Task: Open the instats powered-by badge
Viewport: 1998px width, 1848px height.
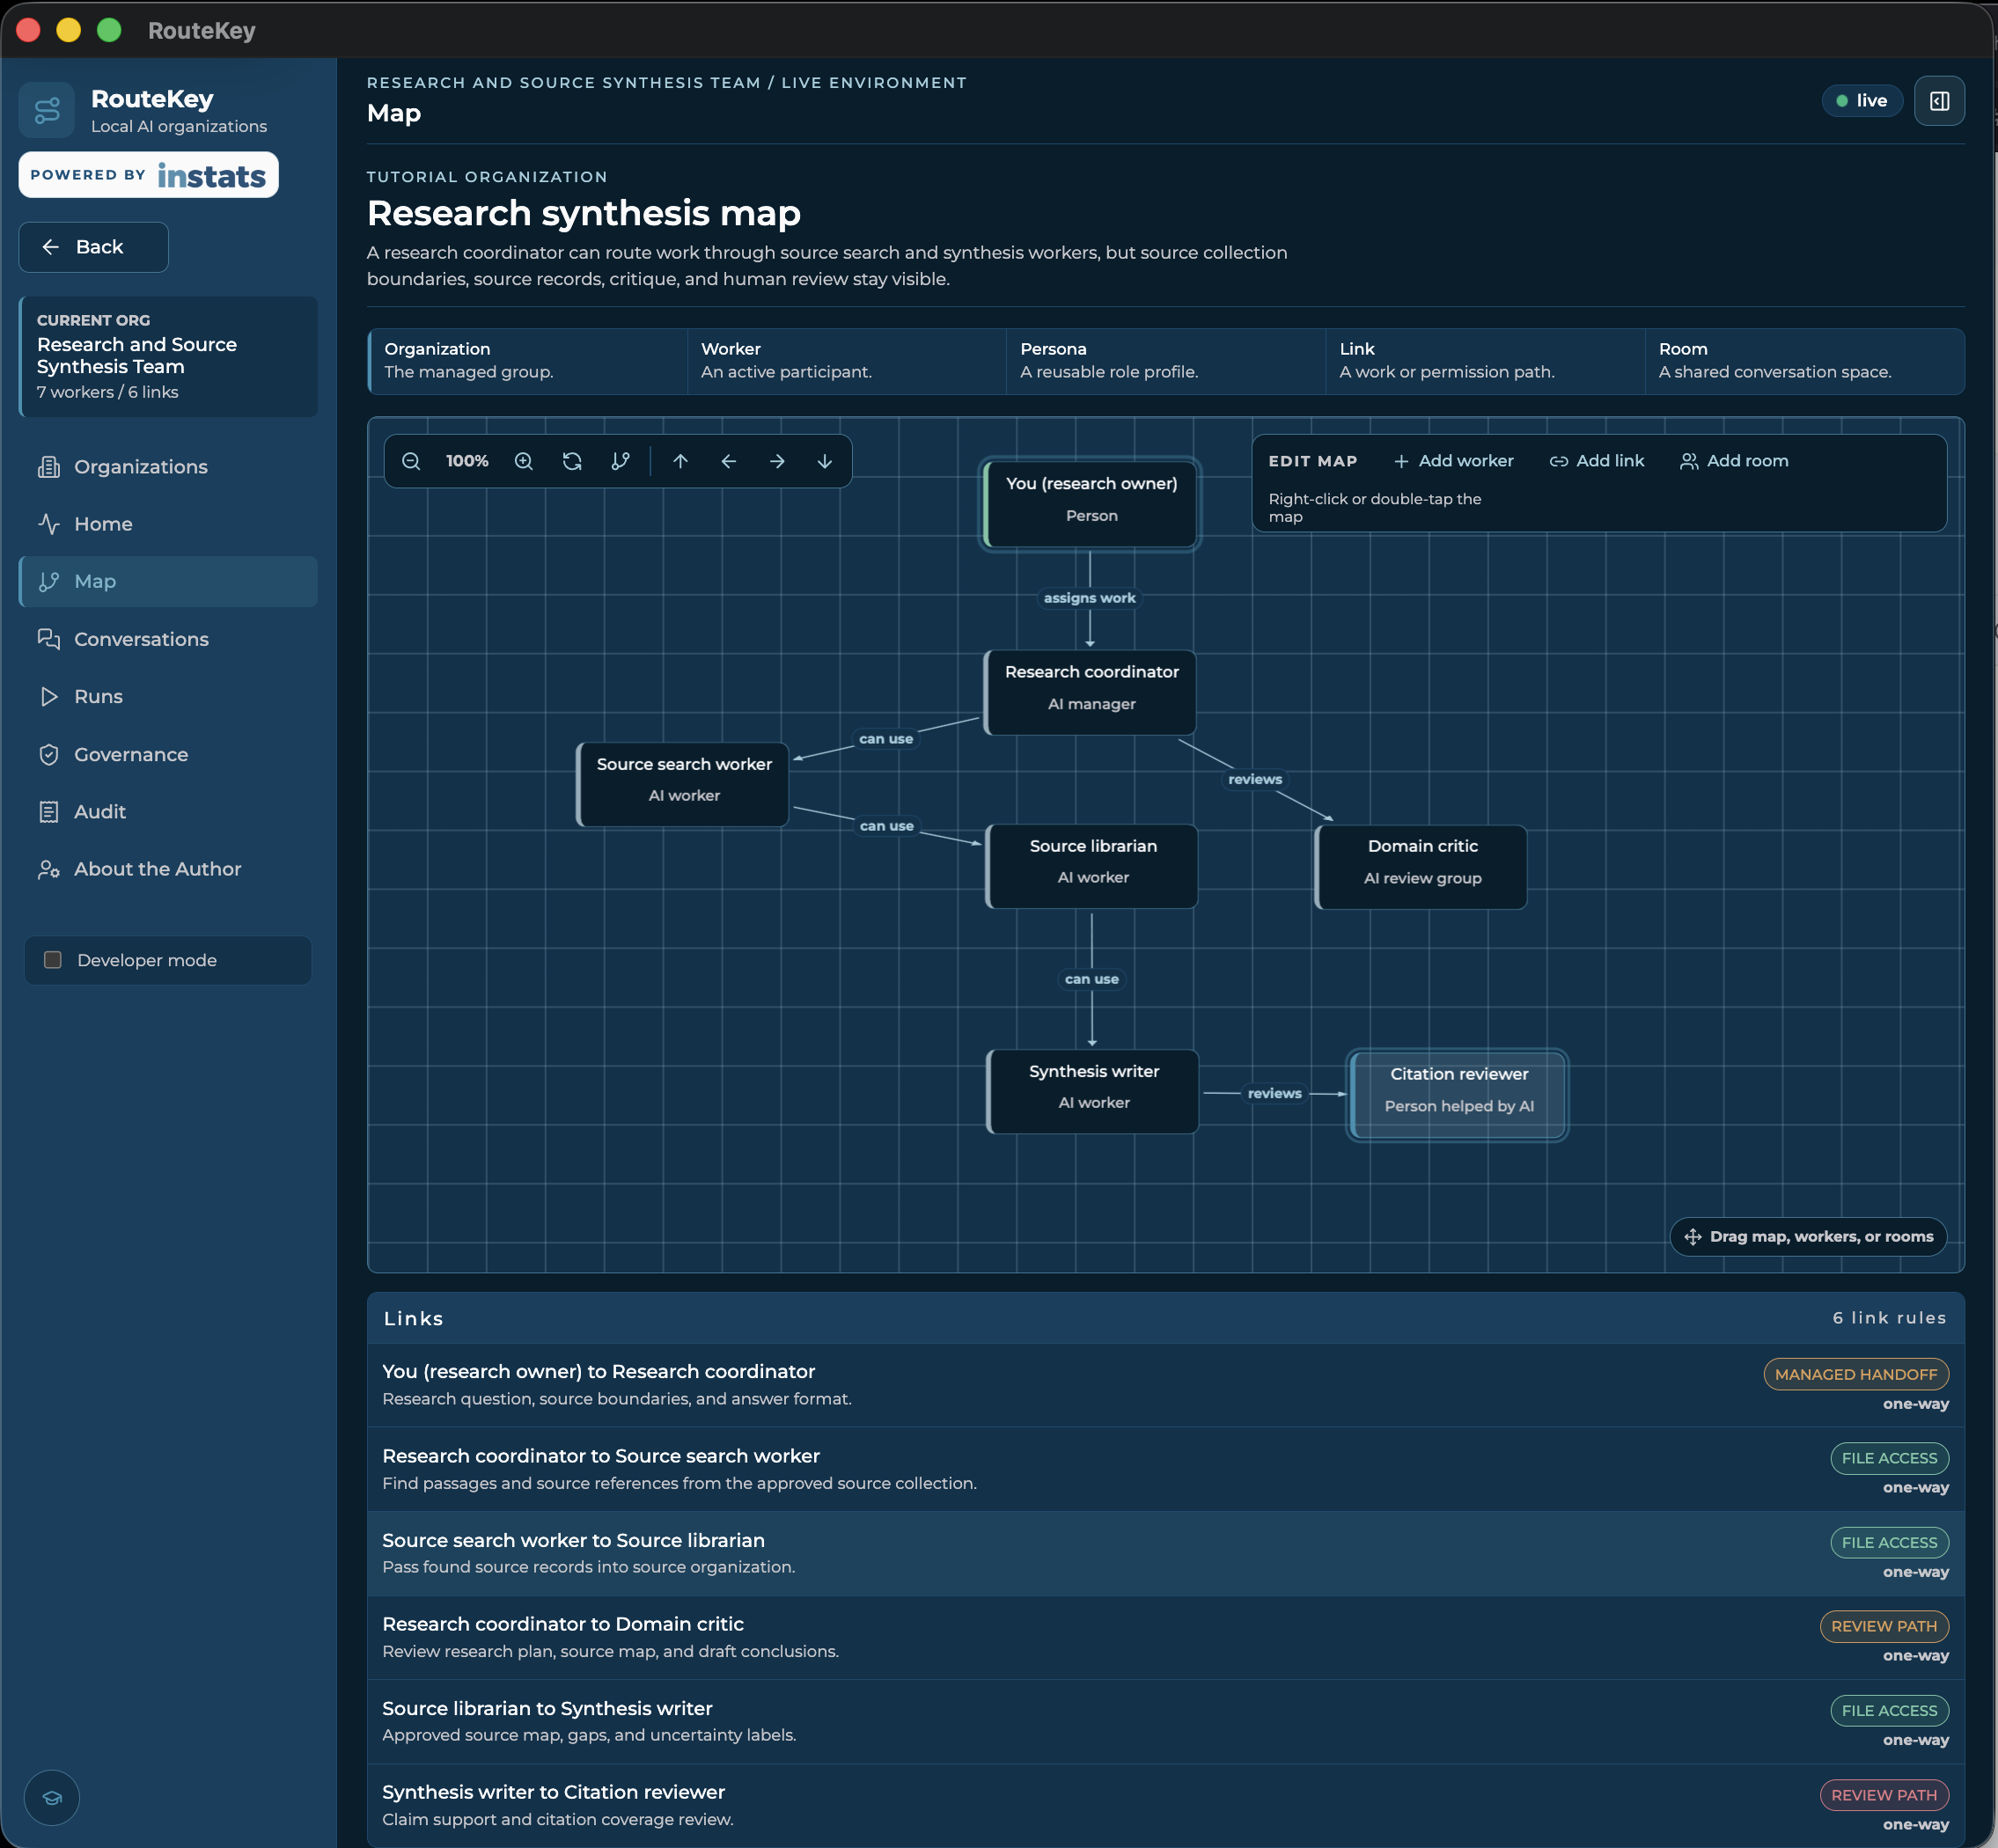Action: [148, 175]
